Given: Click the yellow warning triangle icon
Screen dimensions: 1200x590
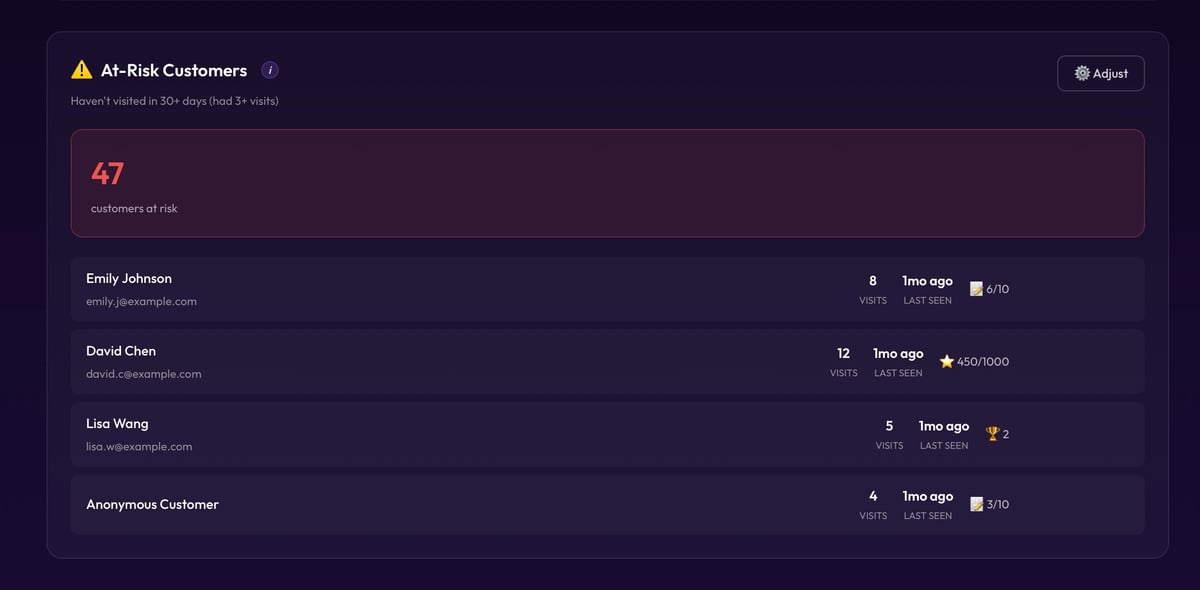Looking at the screenshot, I should coord(82,70).
